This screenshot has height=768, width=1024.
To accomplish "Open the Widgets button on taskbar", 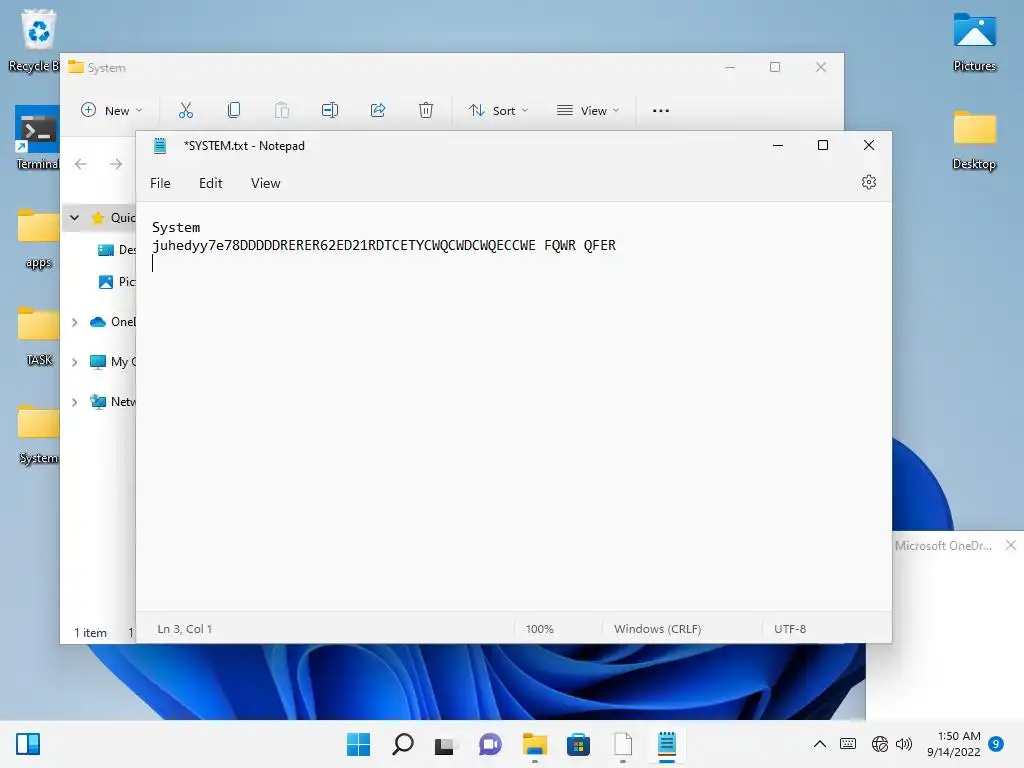I will [27, 744].
